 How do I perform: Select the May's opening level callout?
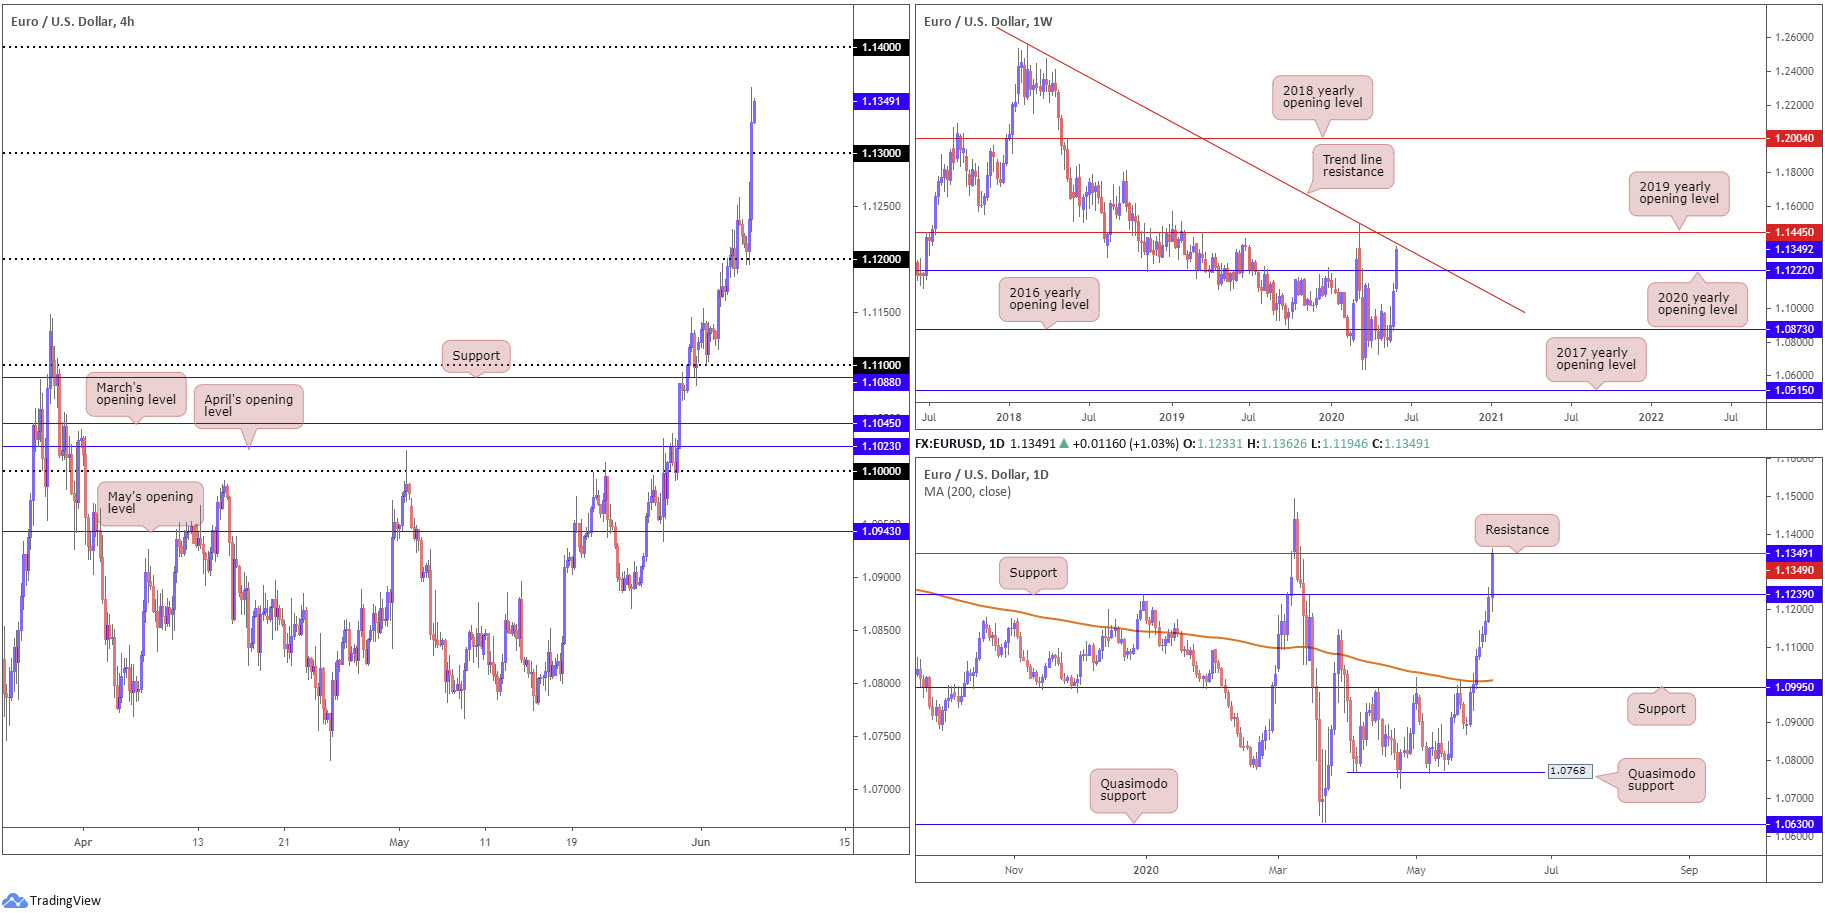tap(150, 502)
